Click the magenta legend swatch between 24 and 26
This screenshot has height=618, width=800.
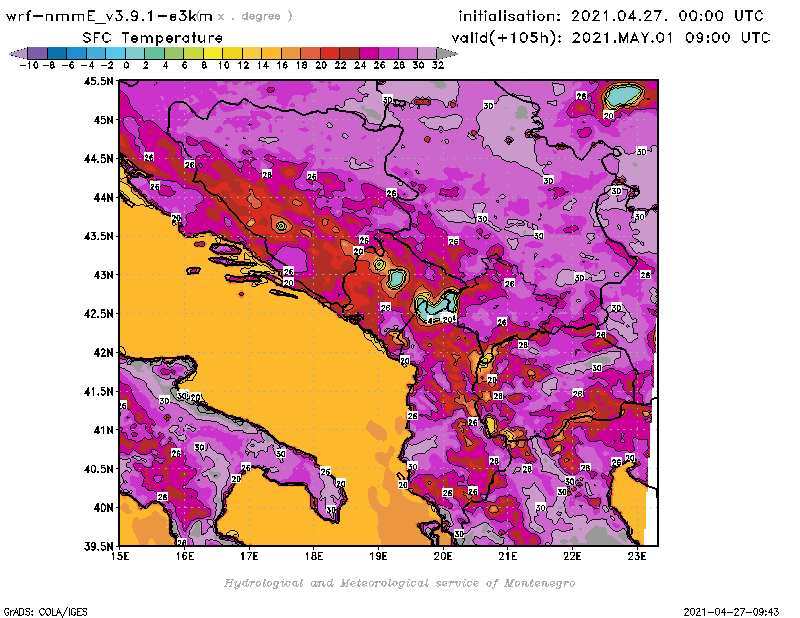point(369,54)
